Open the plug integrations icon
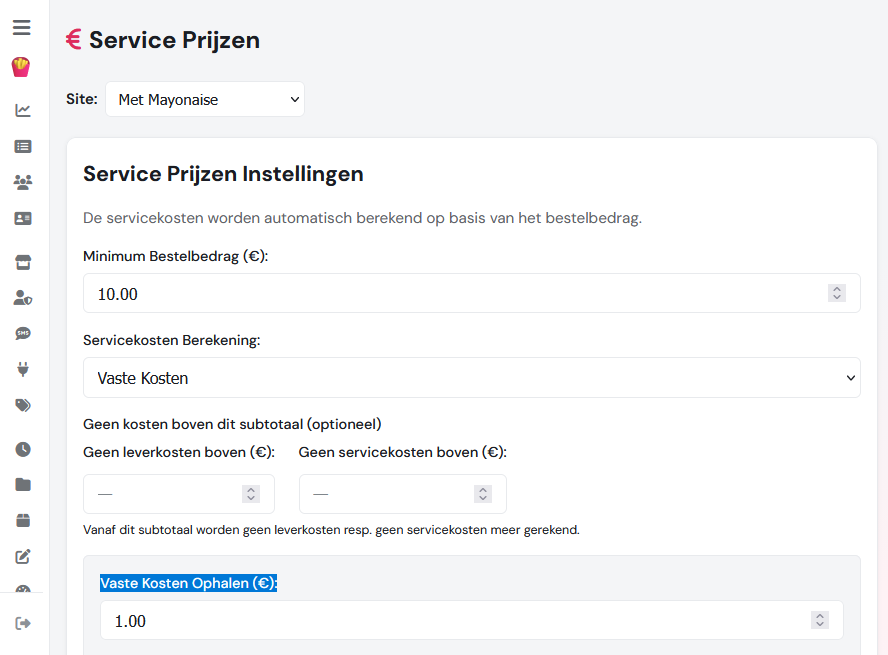 [x=22, y=369]
